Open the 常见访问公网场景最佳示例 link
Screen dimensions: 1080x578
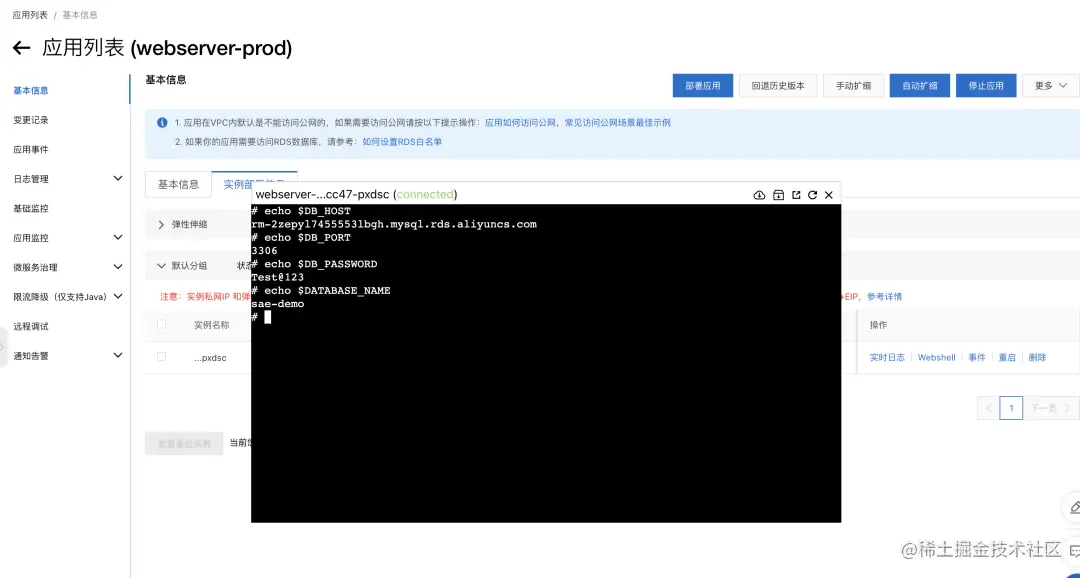click(x=617, y=123)
